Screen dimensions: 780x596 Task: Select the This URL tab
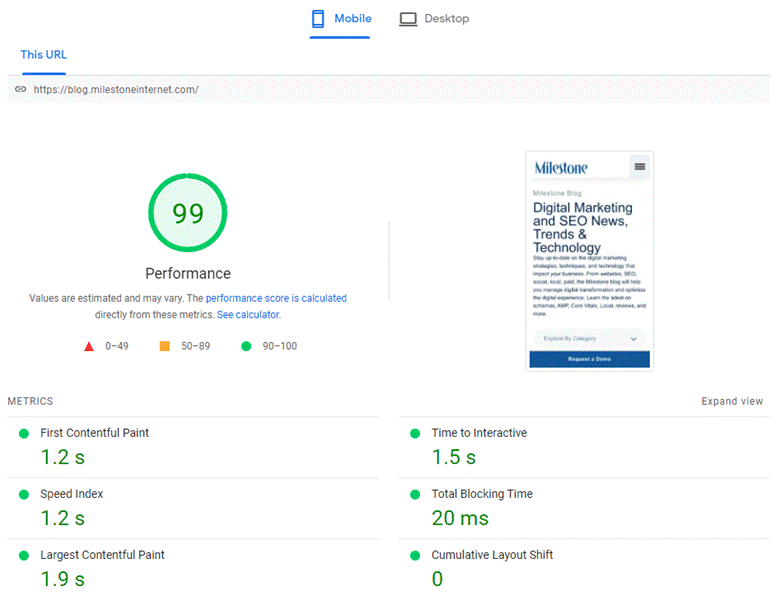(44, 55)
